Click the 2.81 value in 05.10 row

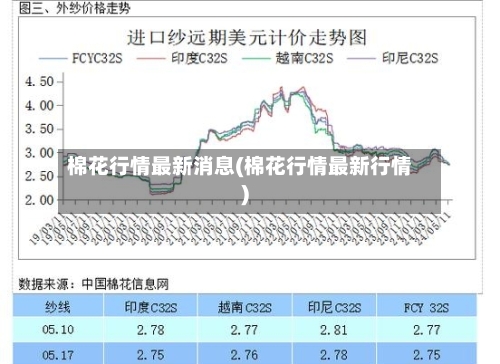334,330
